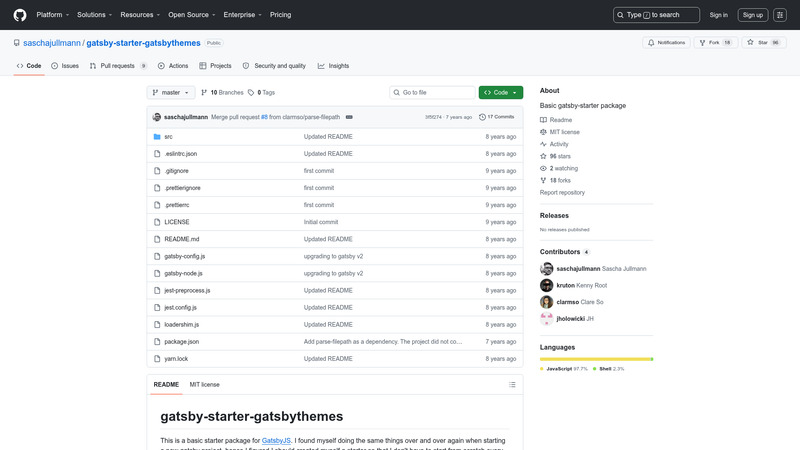Click the commit message ellipsis icon

(349, 117)
